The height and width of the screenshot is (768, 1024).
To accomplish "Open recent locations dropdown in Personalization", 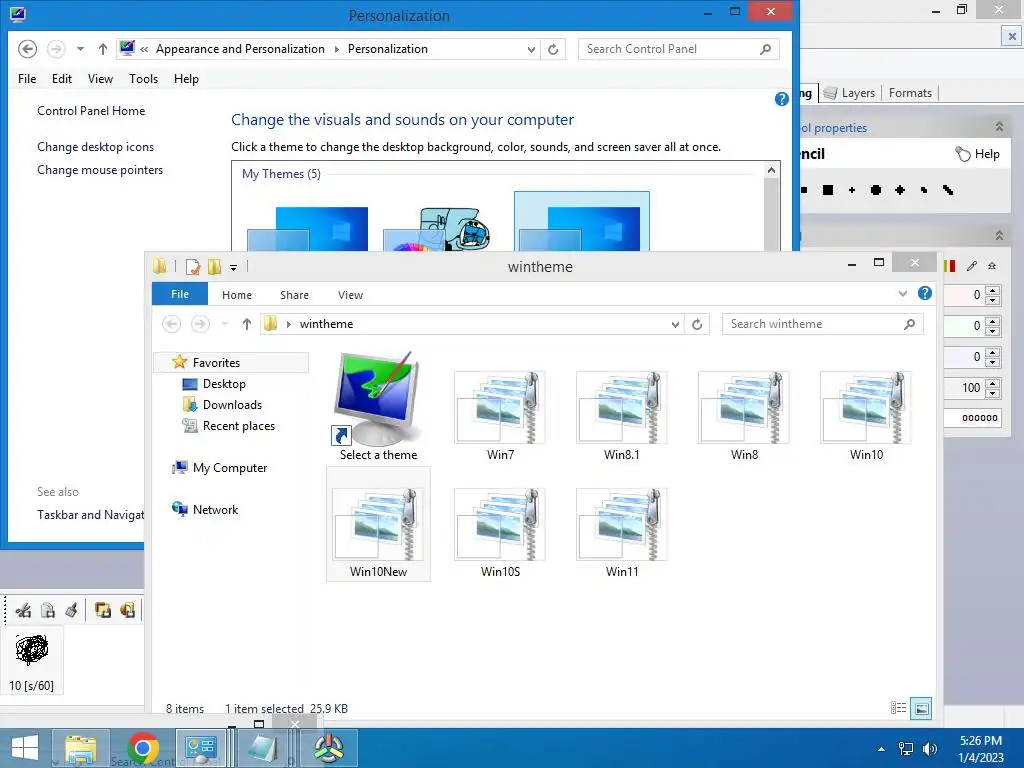I will tap(80, 49).
